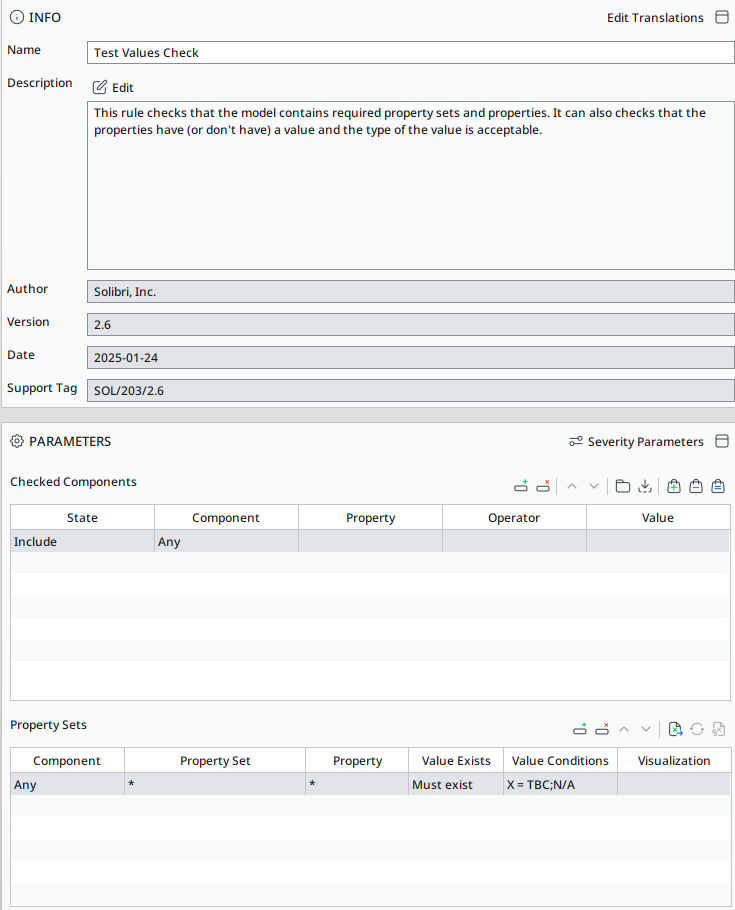Click the Property Set asterisk cell
The width and height of the screenshot is (735, 910).
pyautogui.click(x=215, y=785)
